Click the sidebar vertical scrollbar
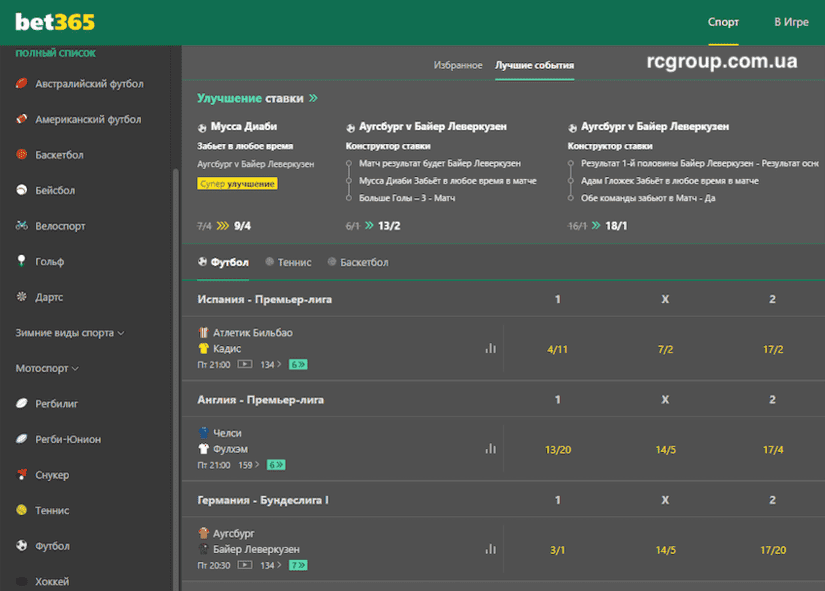Image resolution: width=825 pixels, height=591 pixels. [x=176, y=379]
